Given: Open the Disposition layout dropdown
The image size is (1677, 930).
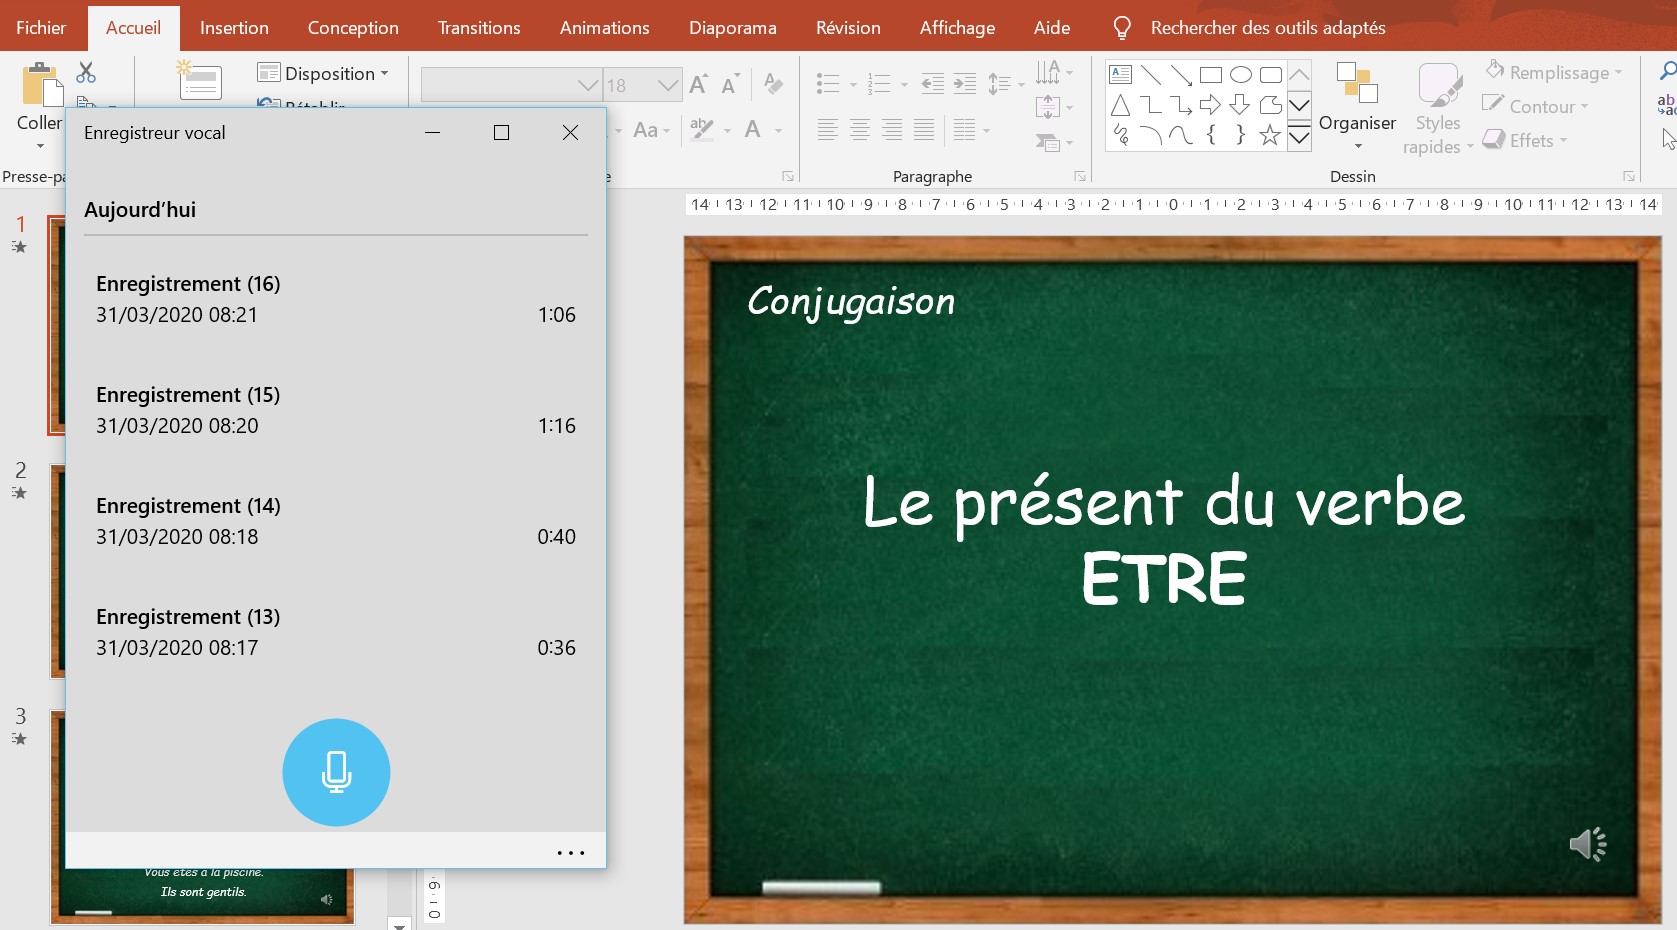Looking at the screenshot, I should [x=323, y=73].
